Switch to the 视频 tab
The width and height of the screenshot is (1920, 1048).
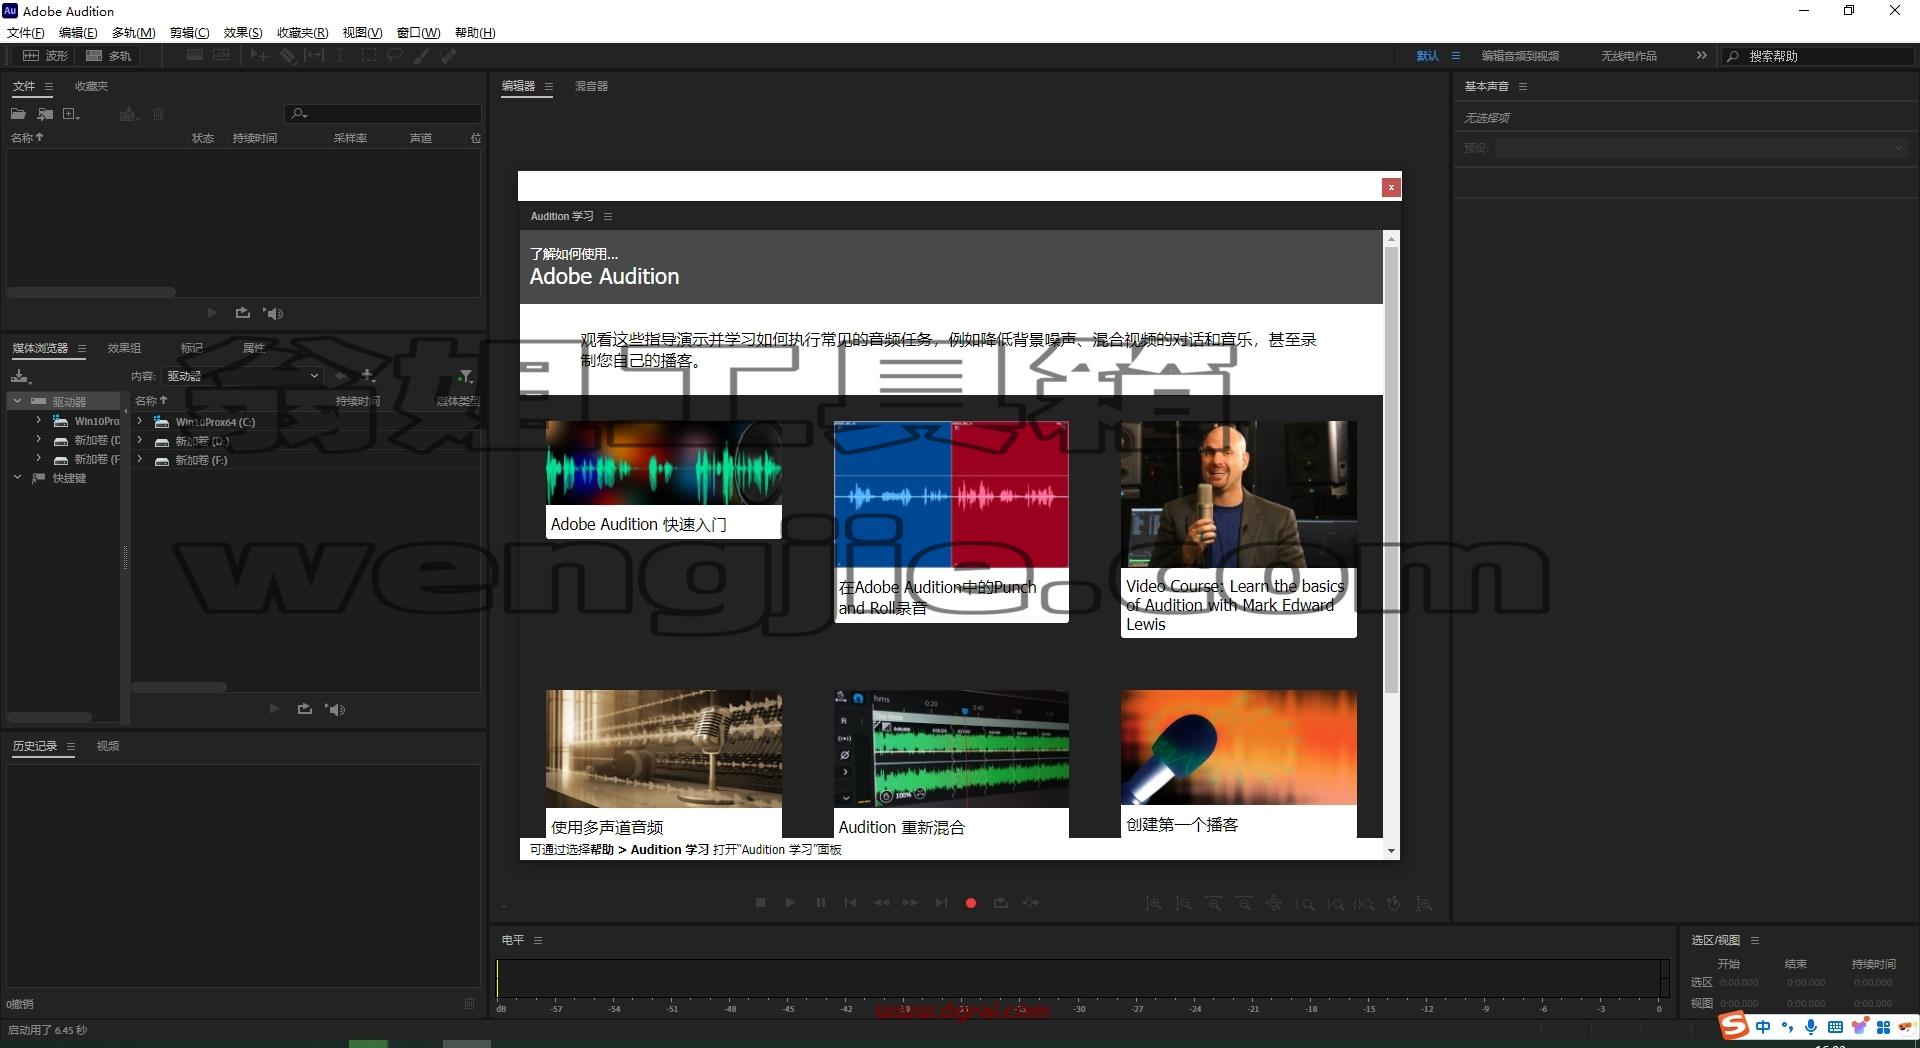(108, 746)
